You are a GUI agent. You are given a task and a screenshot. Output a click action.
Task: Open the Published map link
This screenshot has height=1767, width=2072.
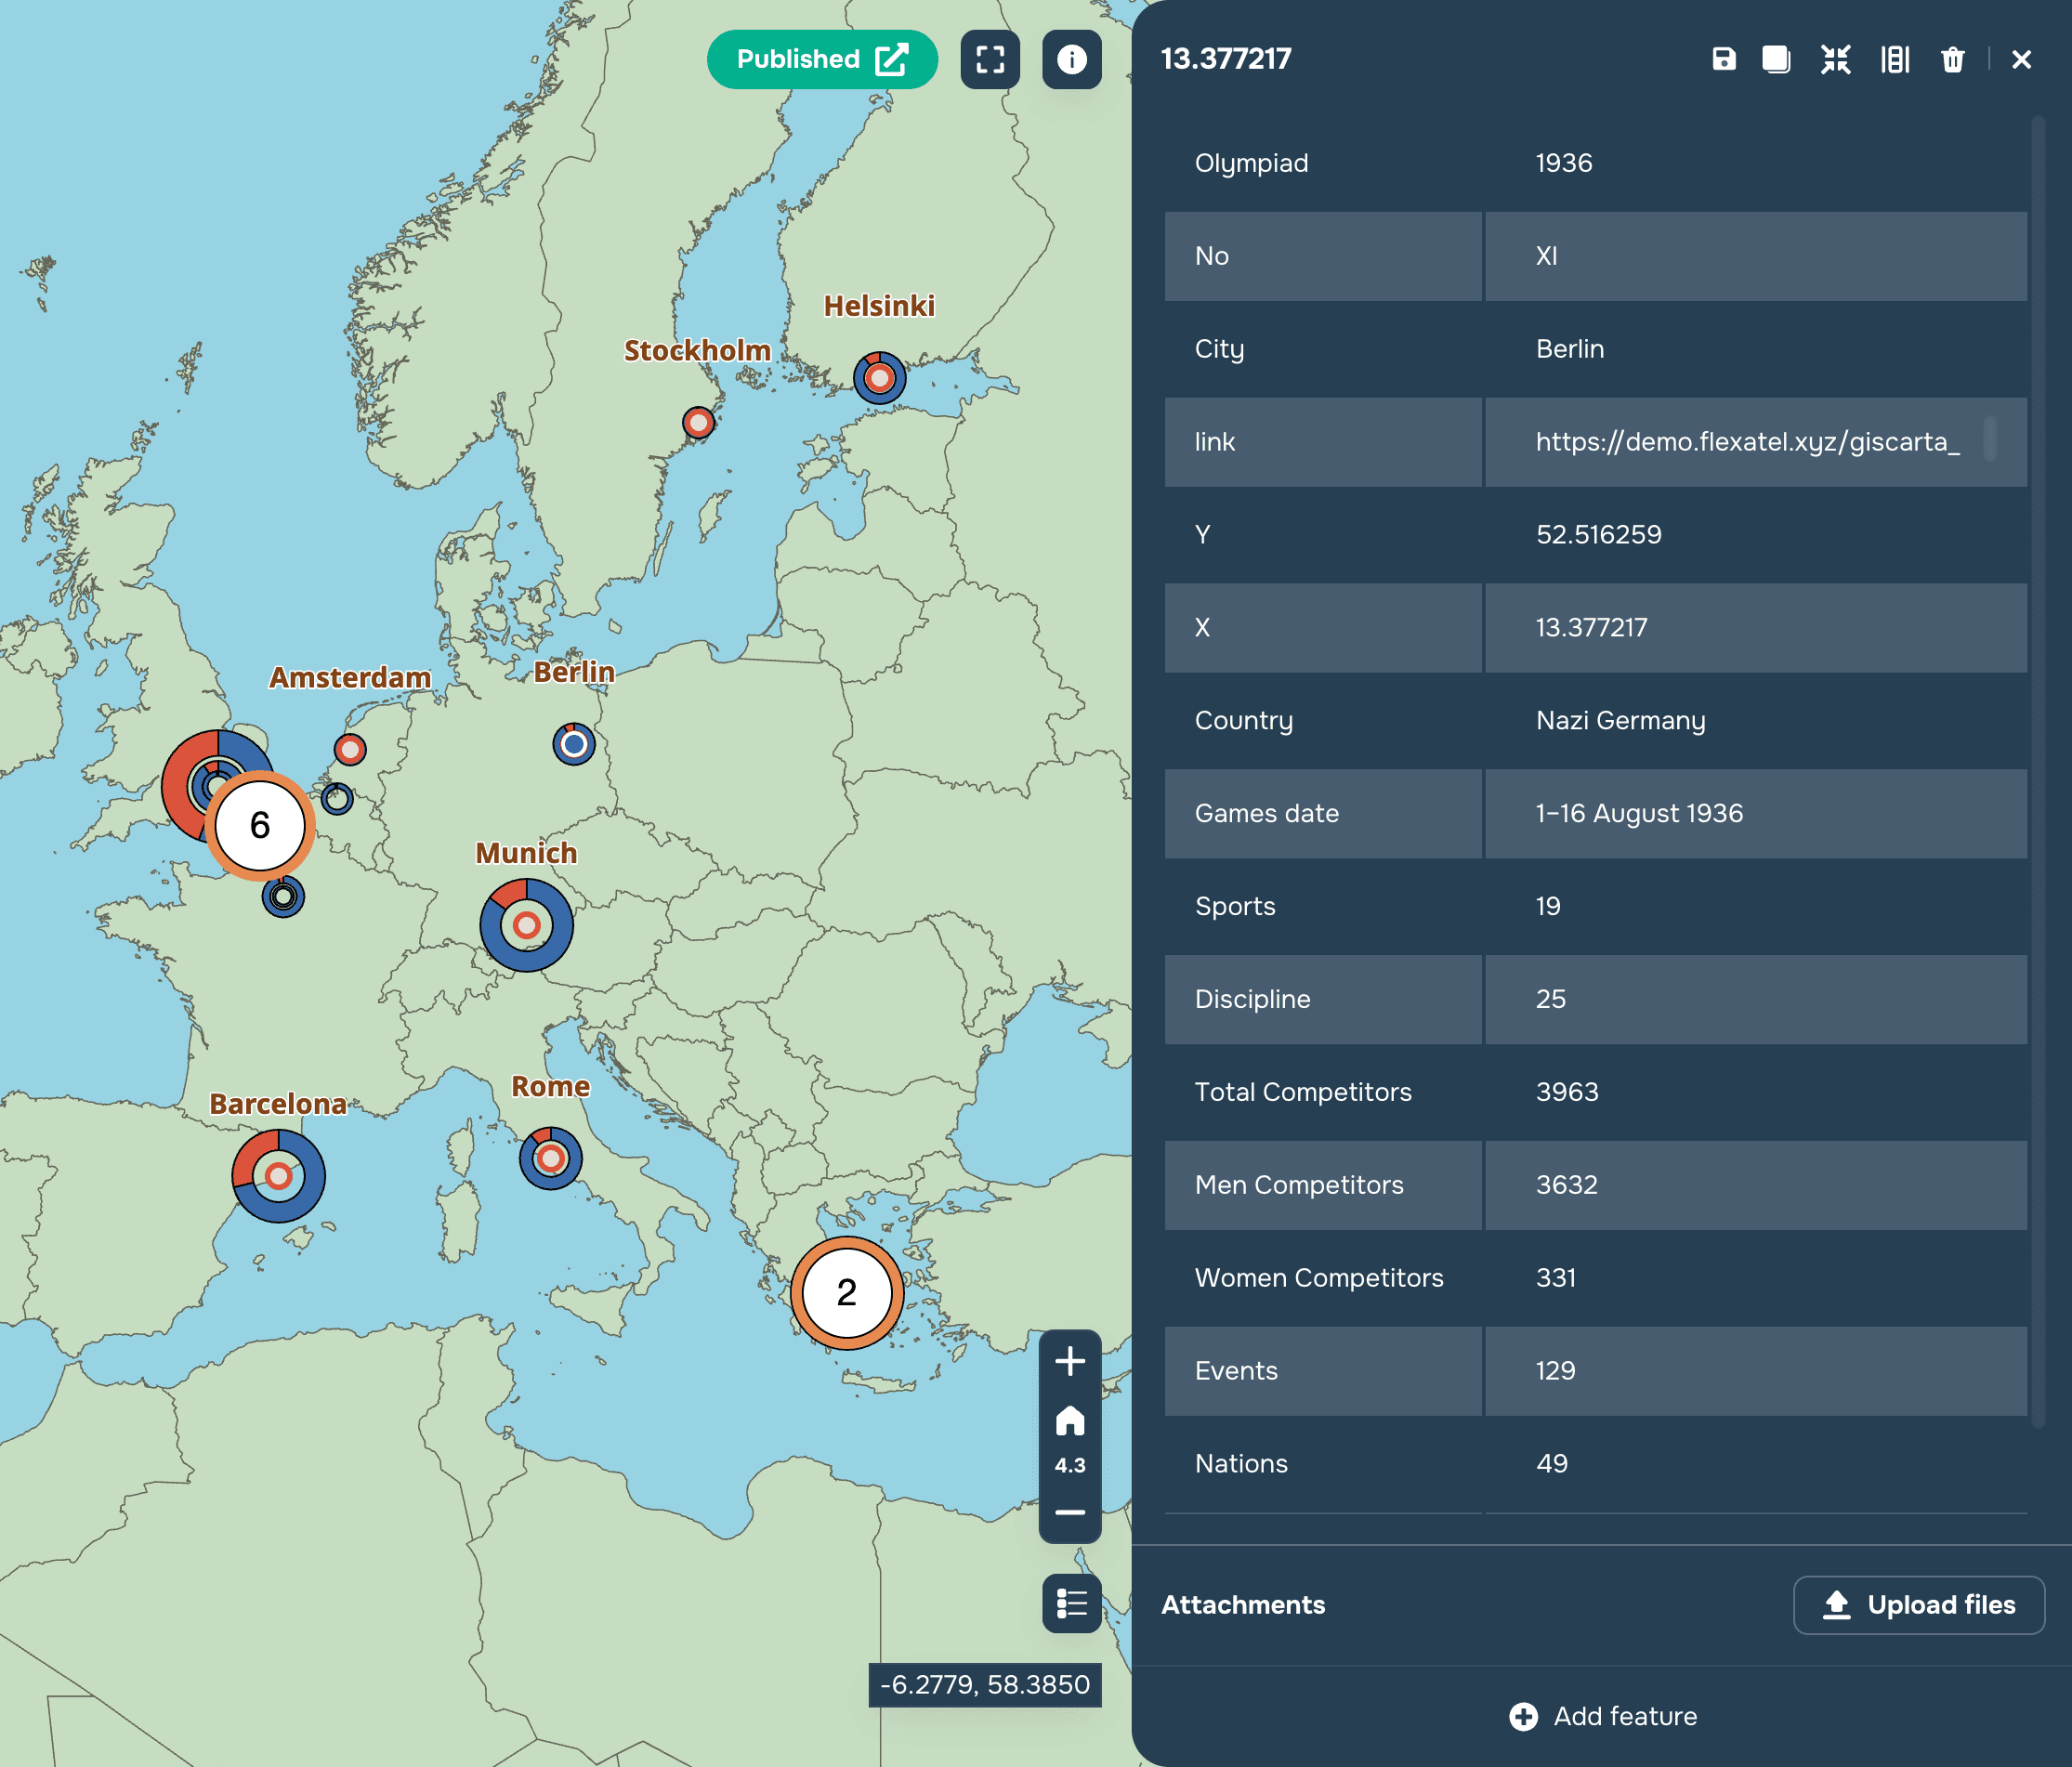[x=821, y=59]
